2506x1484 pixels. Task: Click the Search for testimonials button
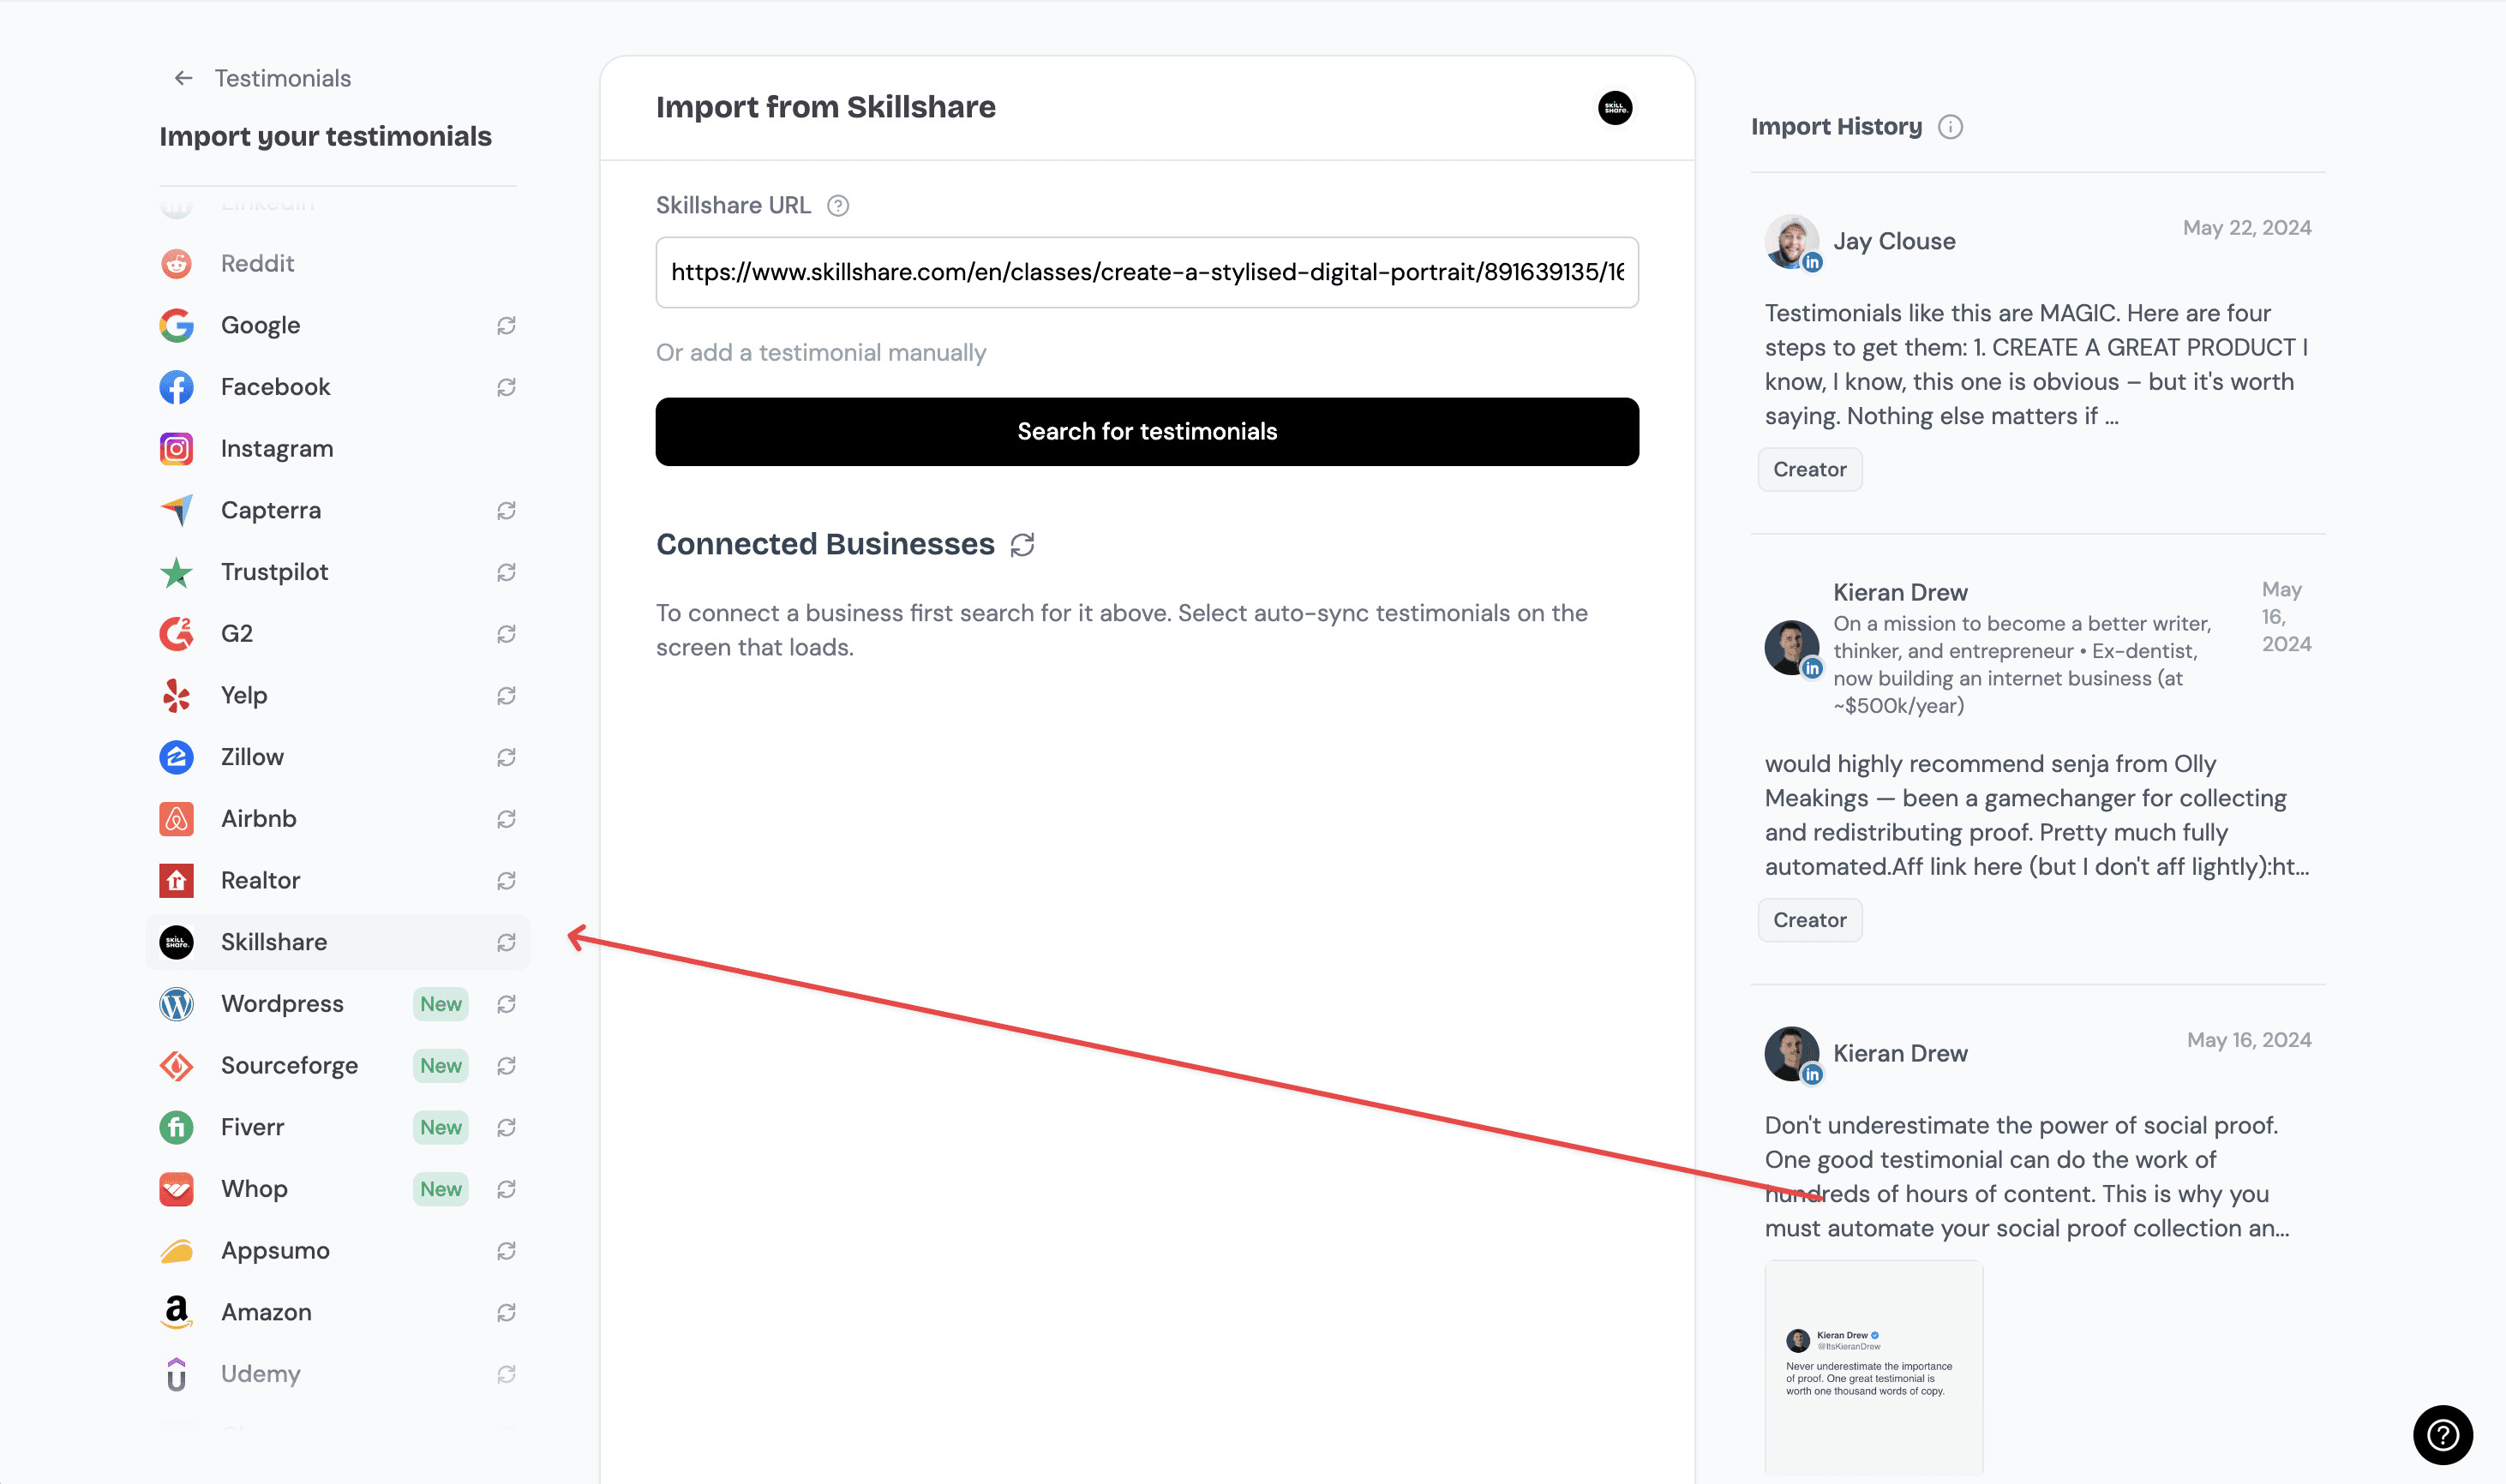[1147, 431]
